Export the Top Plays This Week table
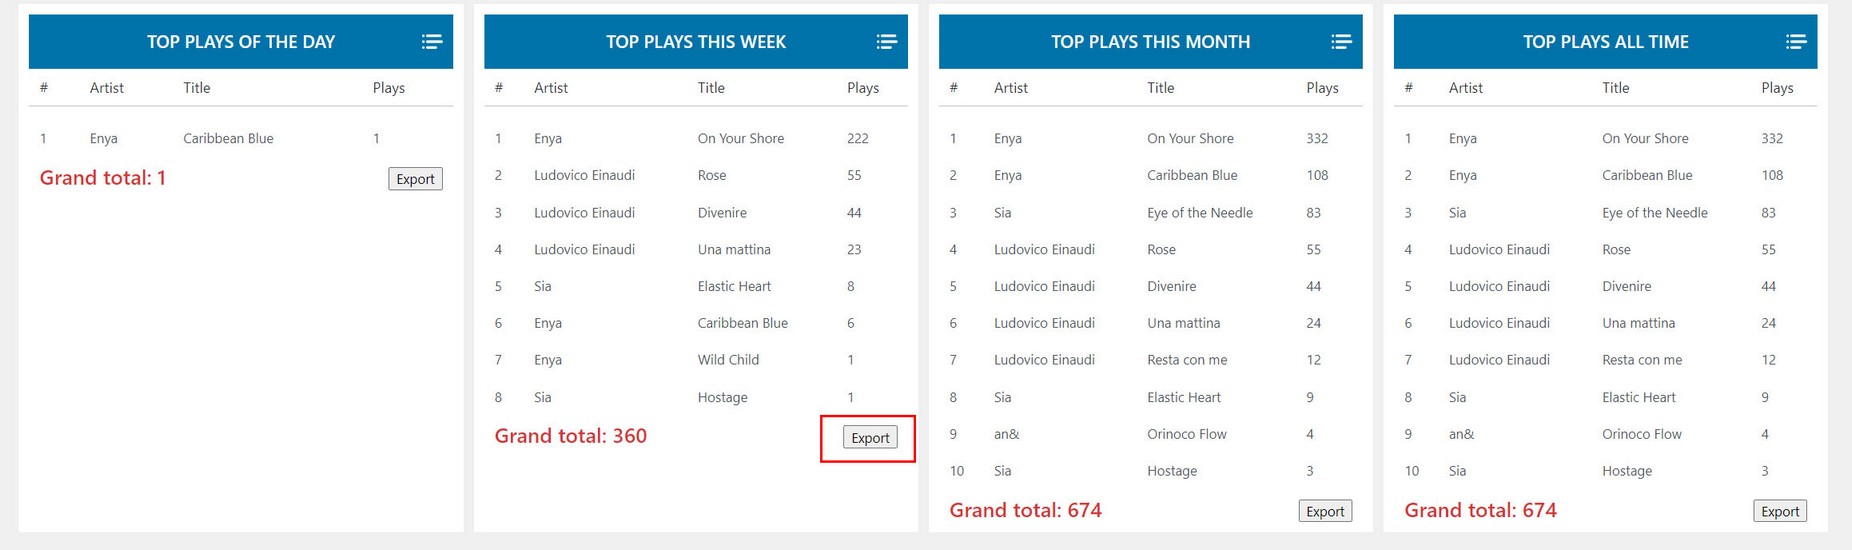Viewport: 1852px width, 550px height. click(870, 438)
